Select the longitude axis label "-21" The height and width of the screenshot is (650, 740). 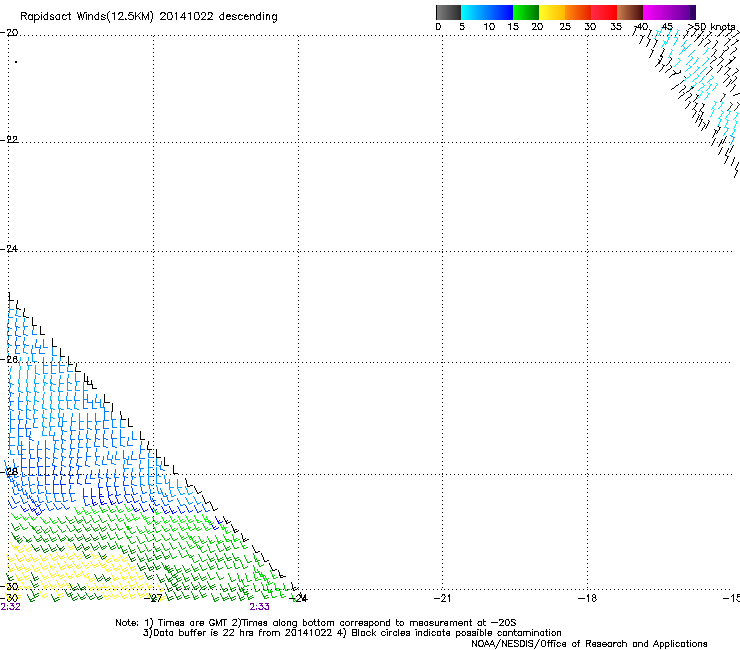pyautogui.click(x=443, y=598)
